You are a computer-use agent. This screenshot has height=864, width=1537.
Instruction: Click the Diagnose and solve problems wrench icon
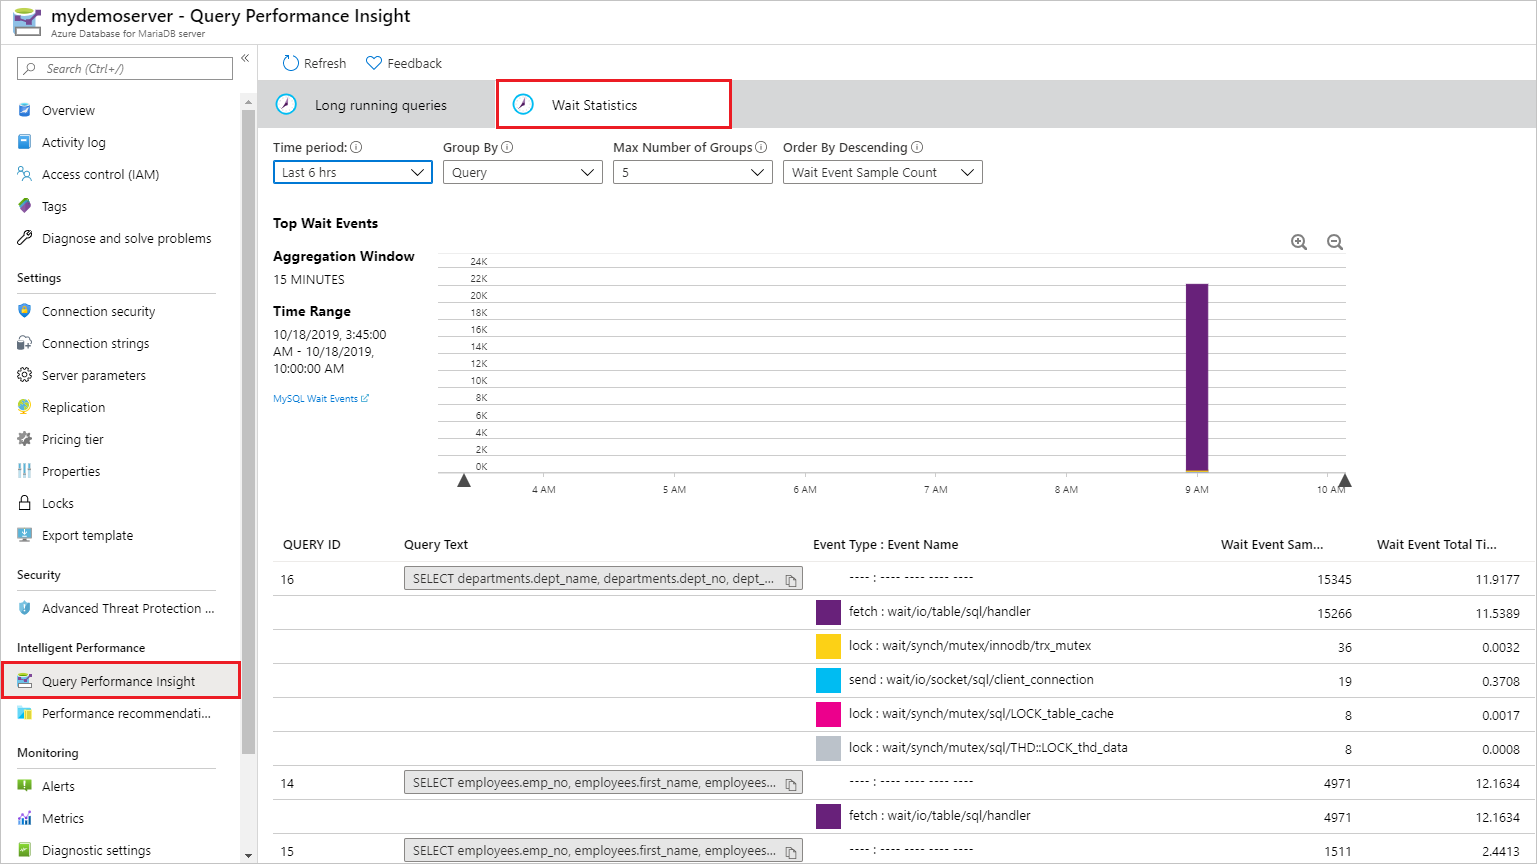pos(25,238)
